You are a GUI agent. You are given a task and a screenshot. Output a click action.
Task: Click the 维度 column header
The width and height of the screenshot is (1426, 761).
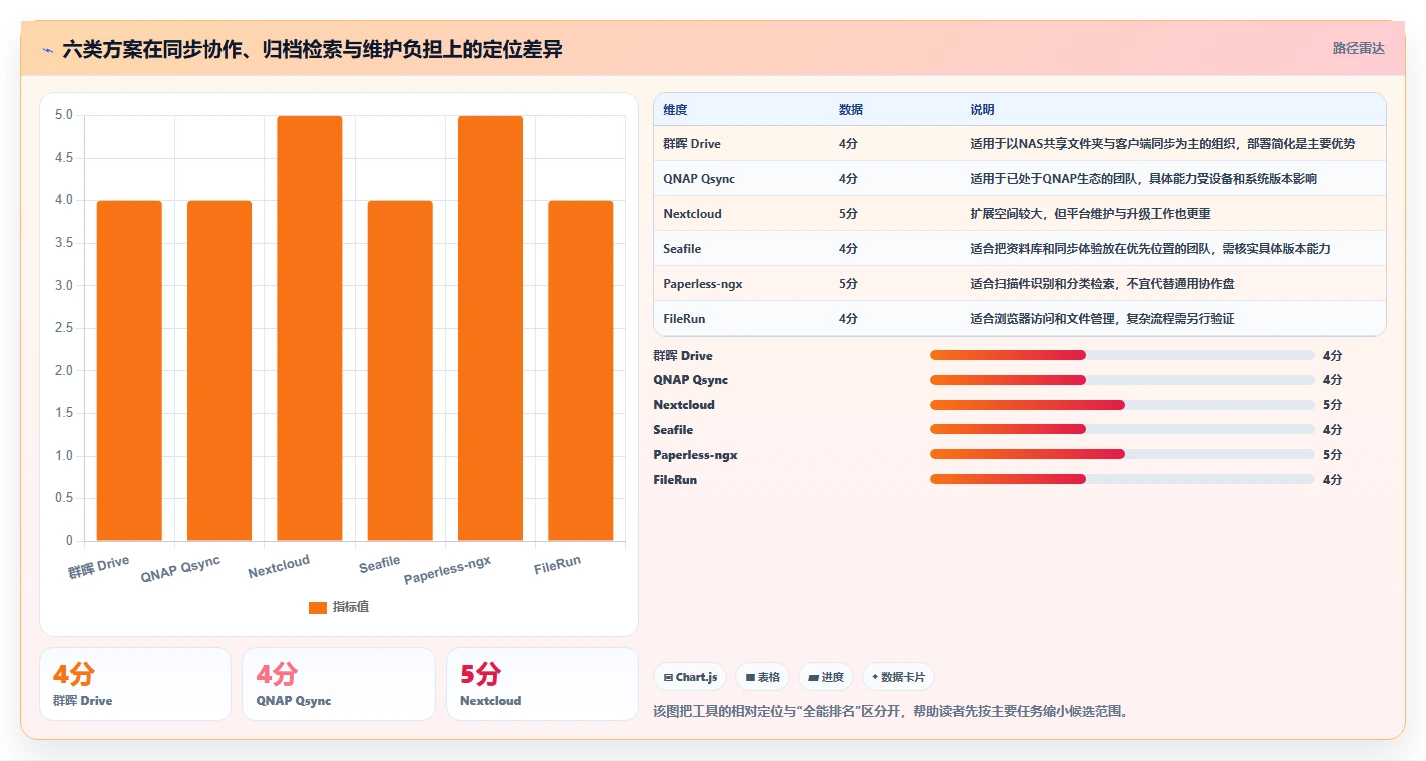coord(675,110)
